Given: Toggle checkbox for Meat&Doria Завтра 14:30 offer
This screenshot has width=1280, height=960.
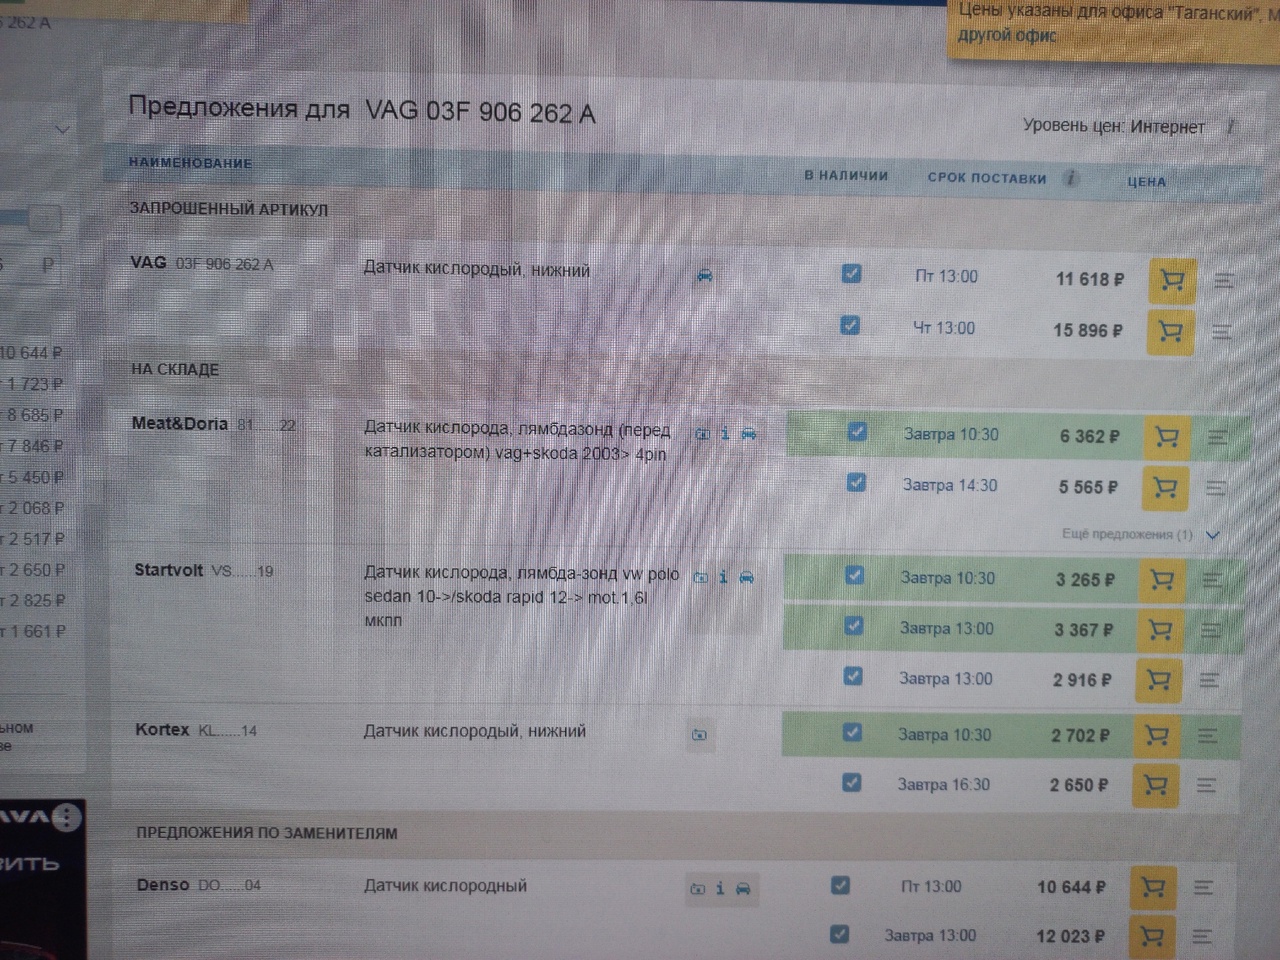Looking at the screenshot, I should (x=856, y=482).
